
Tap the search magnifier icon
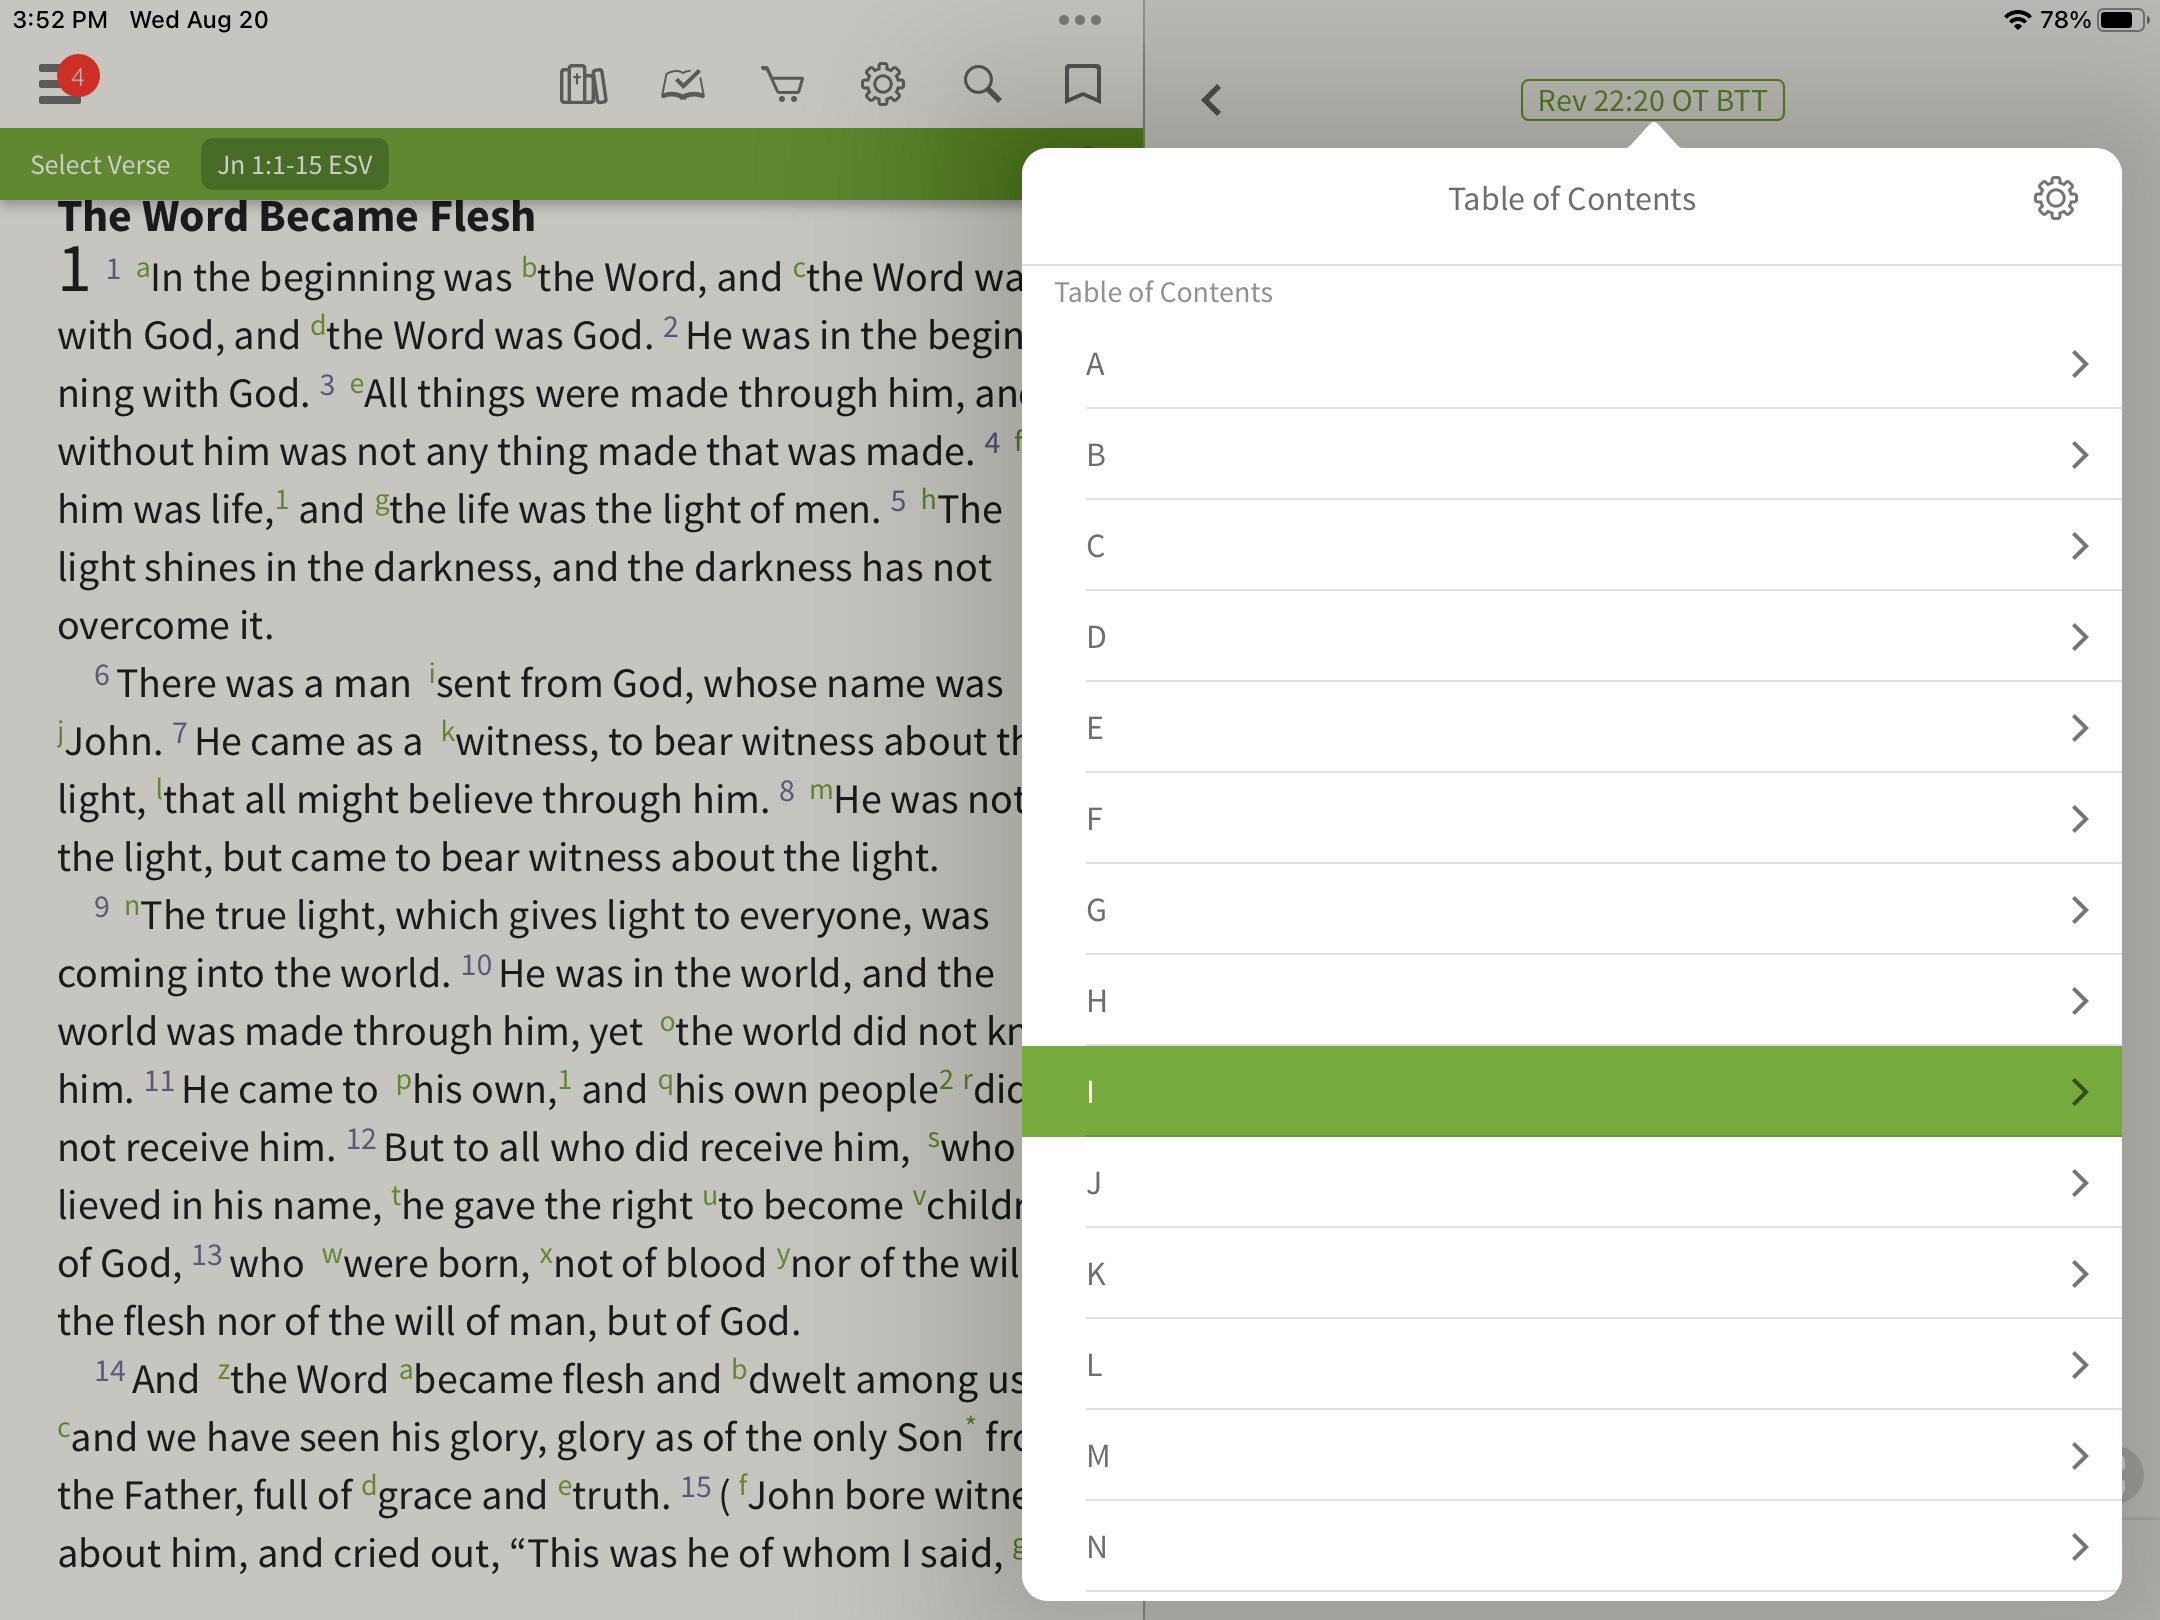click(982, 85)
